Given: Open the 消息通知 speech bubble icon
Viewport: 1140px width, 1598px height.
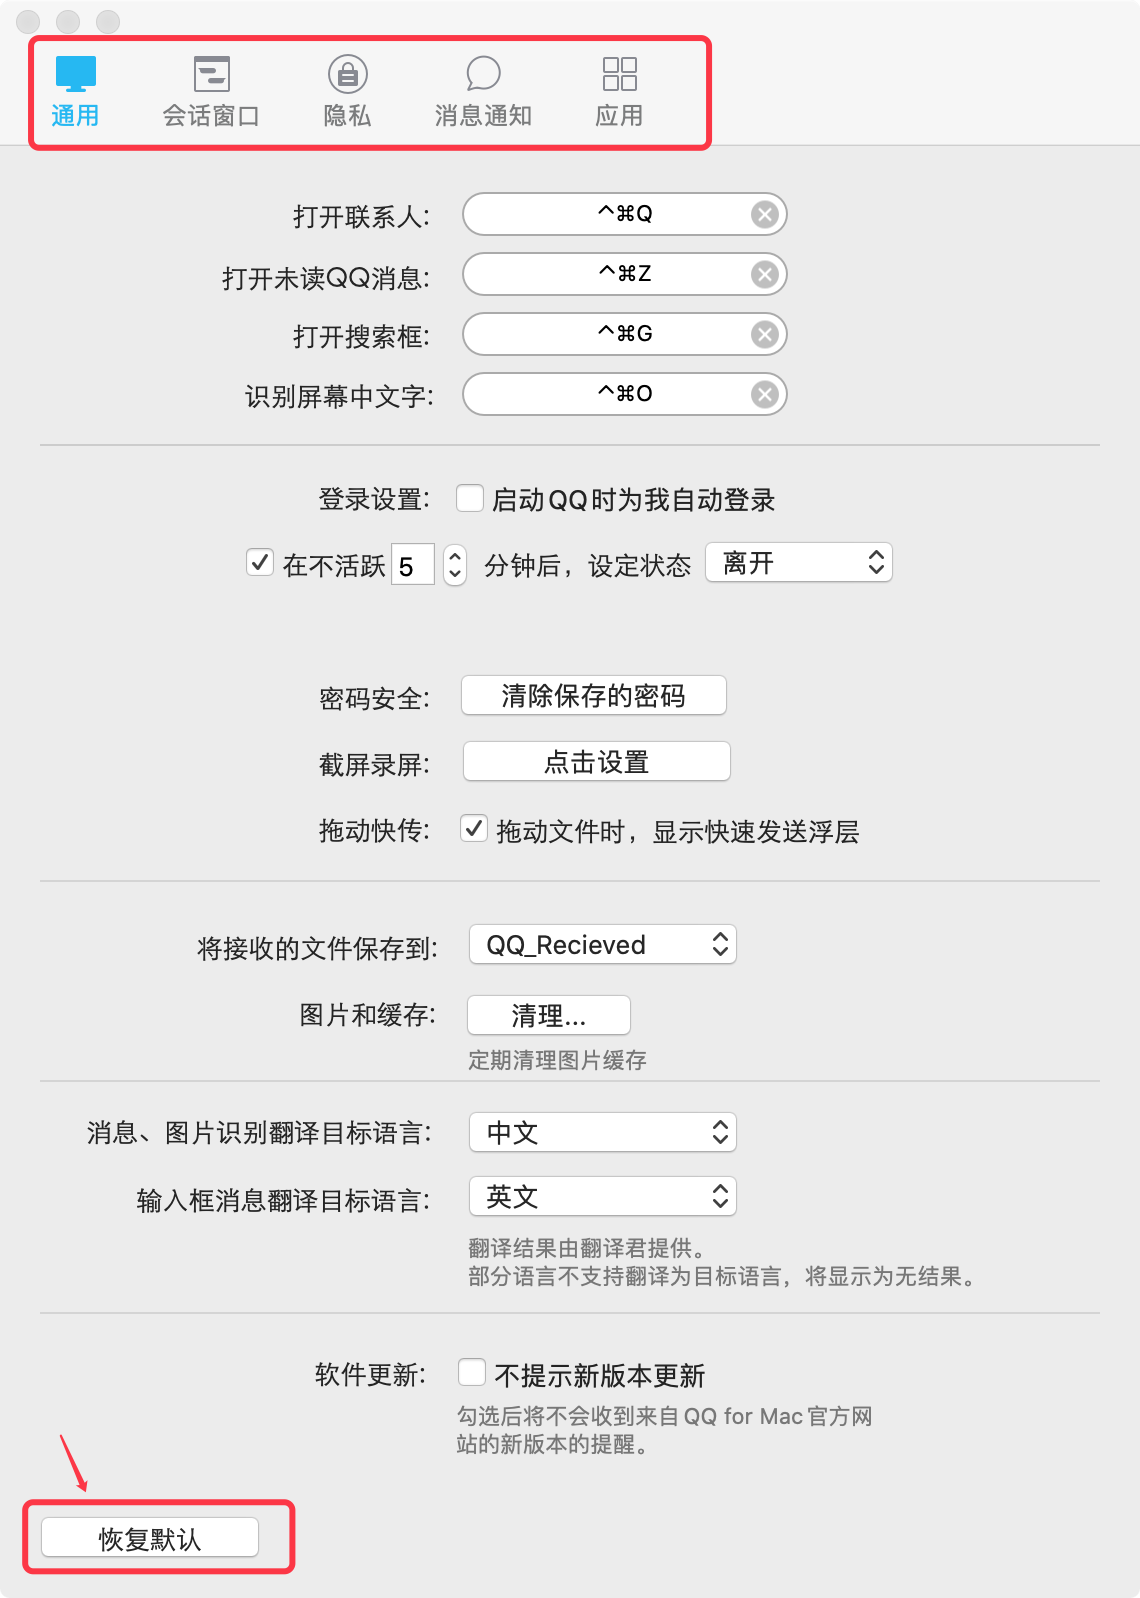Looking at the screenshot, I should tap(483, 74).
